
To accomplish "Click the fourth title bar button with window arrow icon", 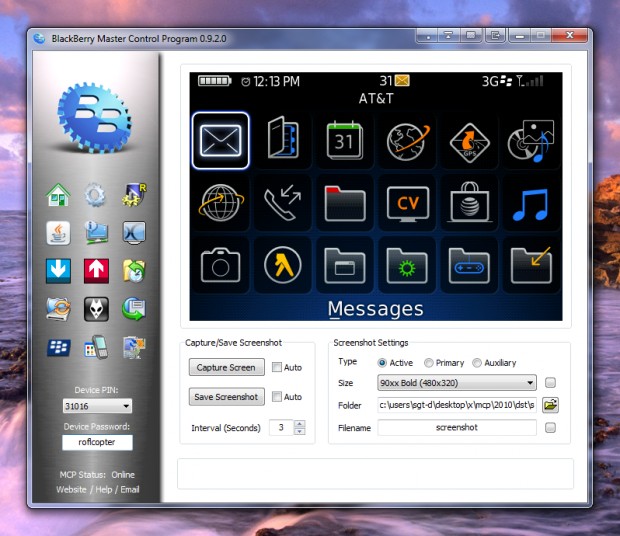I will click(495, 36).
